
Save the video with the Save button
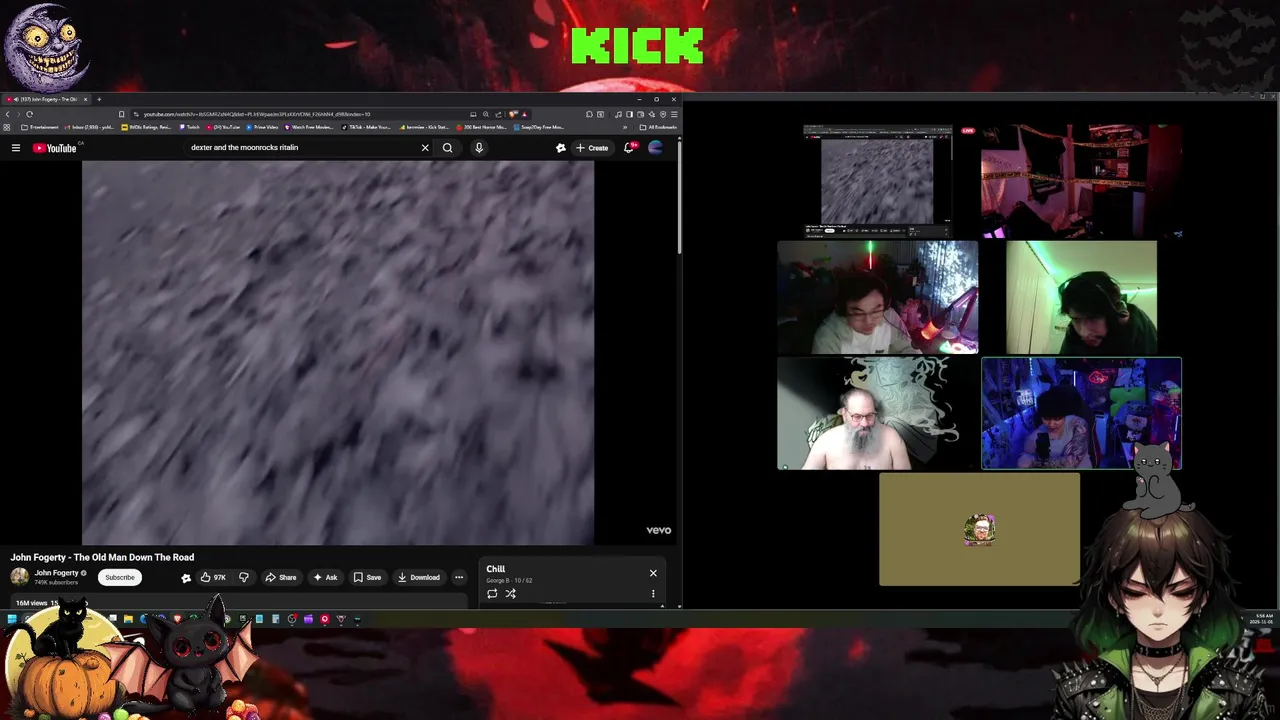click(367, 577)
